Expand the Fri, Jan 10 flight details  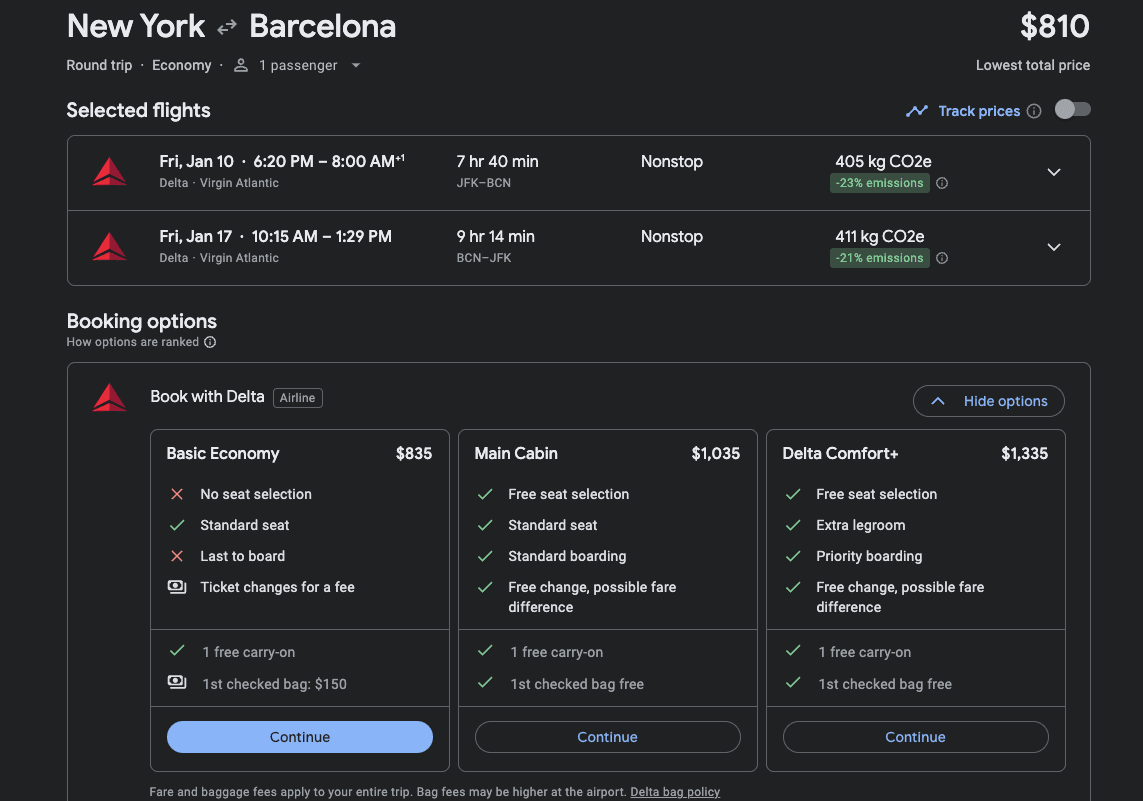(1053, 172)
